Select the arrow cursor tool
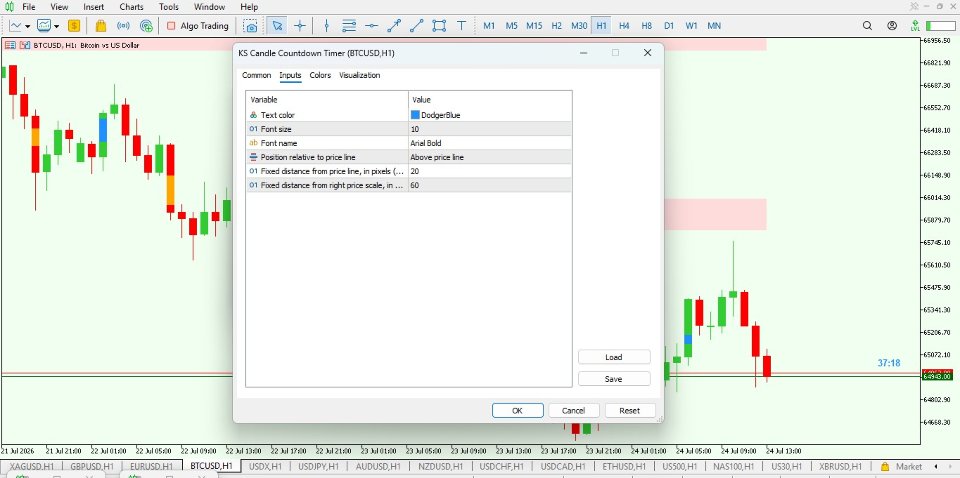Viewport: 960px width, 478px height. (x=277, y=26)
